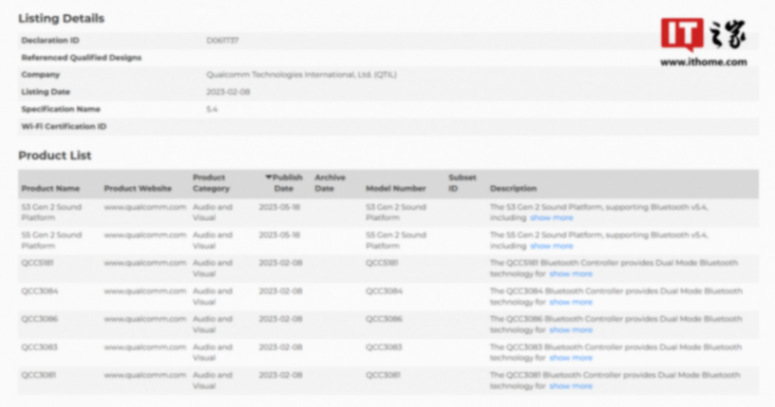Sort by the Model Number column header
Screen dimensions: 775x407
click(395, 188)
